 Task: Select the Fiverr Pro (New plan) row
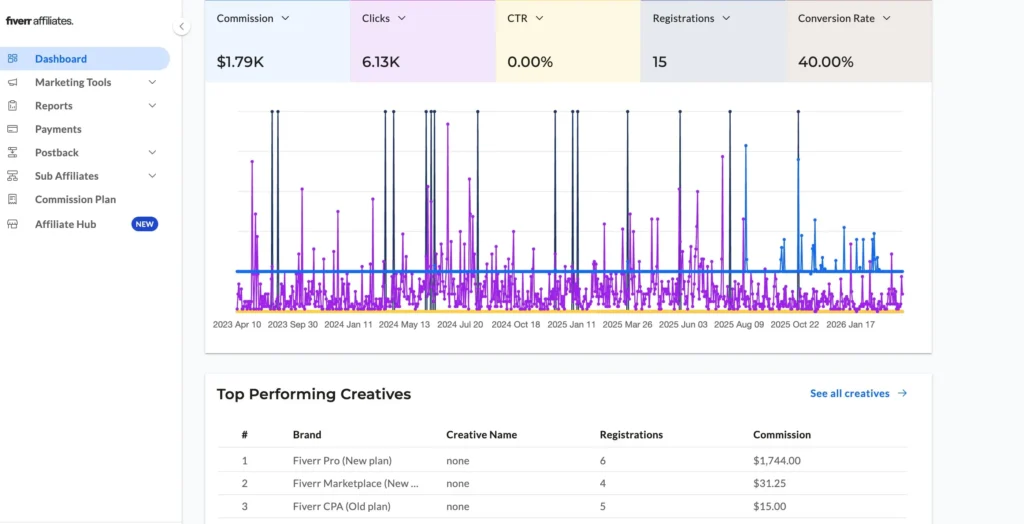click(562, 460)
